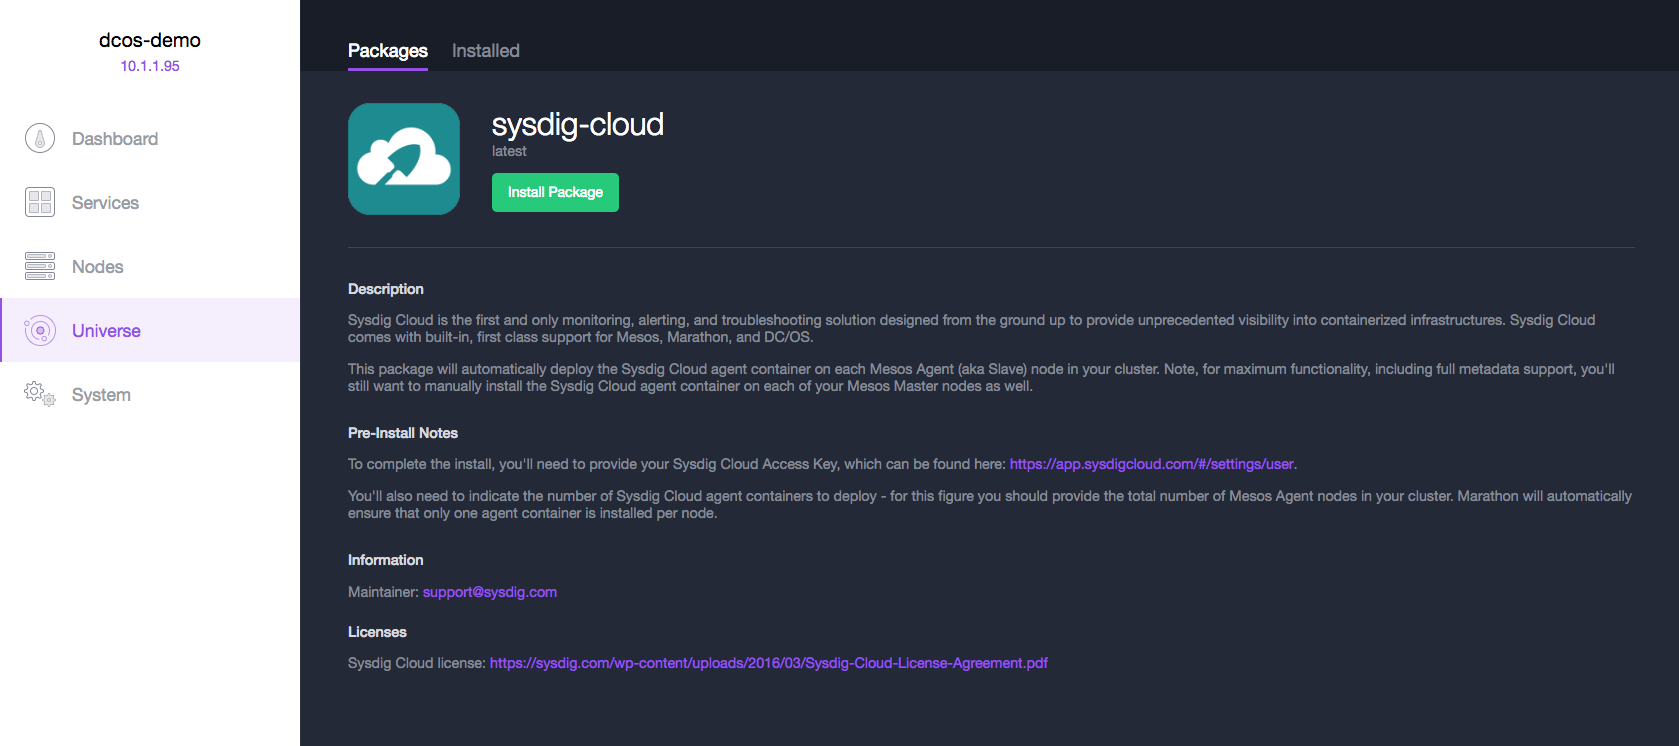Viewport: 1679px width, 746px height.
Task: Open the sysdigcloud settings user link
Action: click(x=1152, y=464)
